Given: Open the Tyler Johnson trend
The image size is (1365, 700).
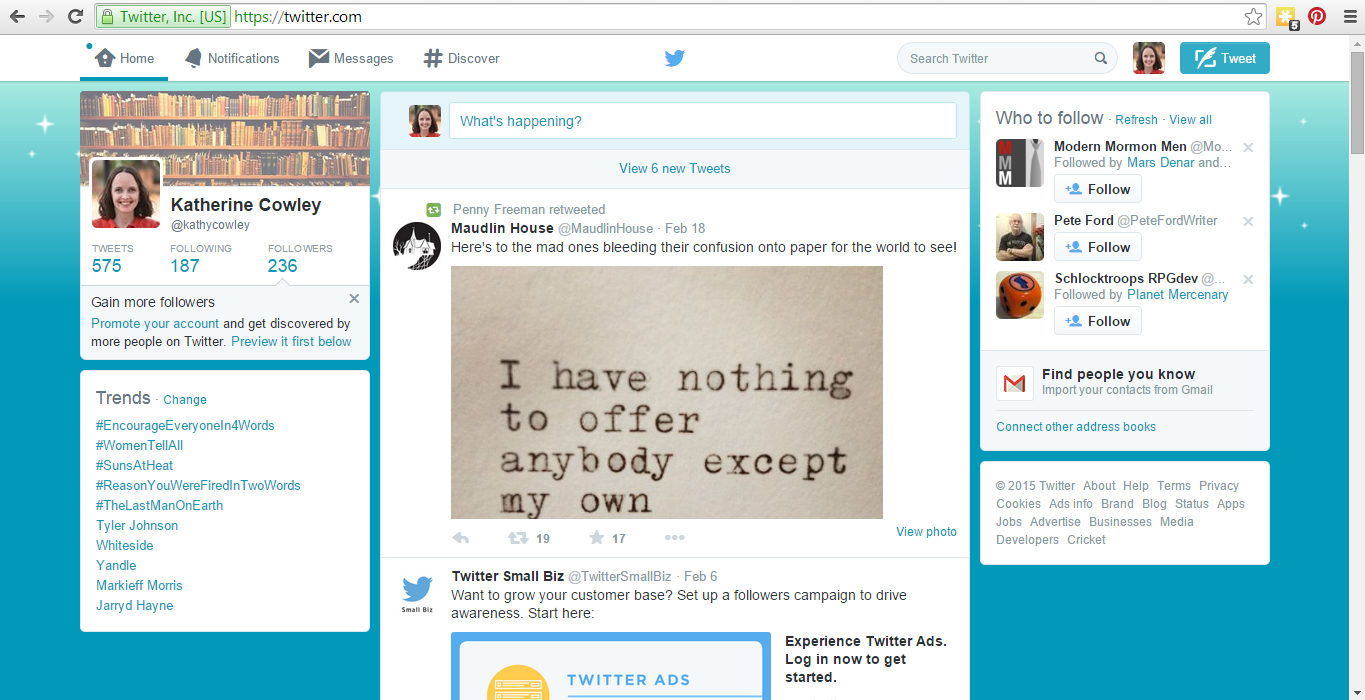Looking at the screenshot, I should tap(137, 525).
